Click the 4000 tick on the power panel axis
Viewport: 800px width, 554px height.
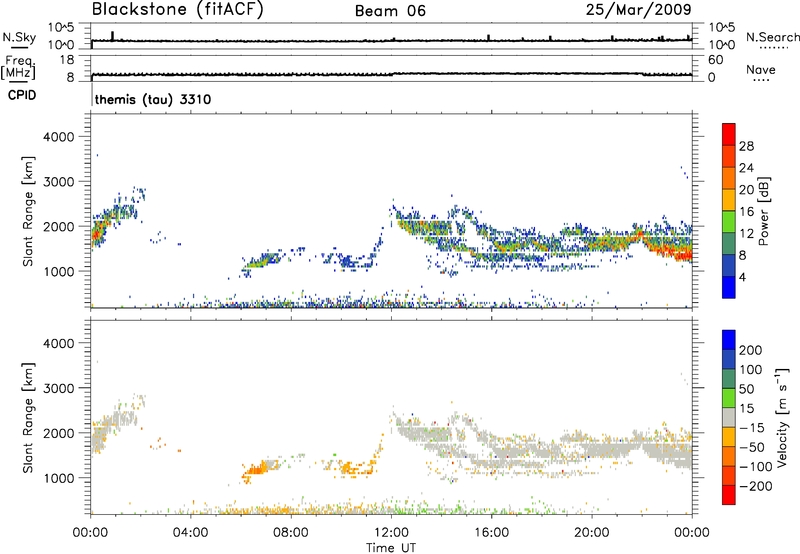tap(59, 137)
